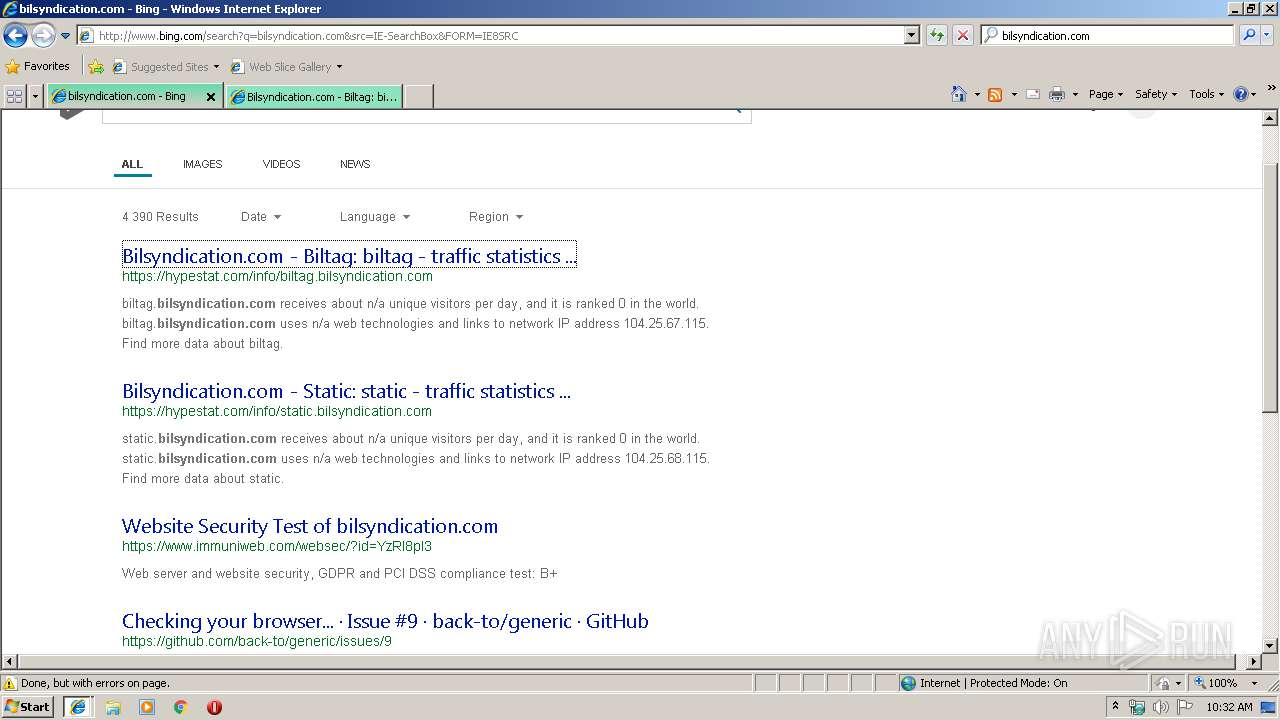The image size is (1280, 720).
Task: Open Windows Media Player taskbar icon
Action: tap(147, 707)
